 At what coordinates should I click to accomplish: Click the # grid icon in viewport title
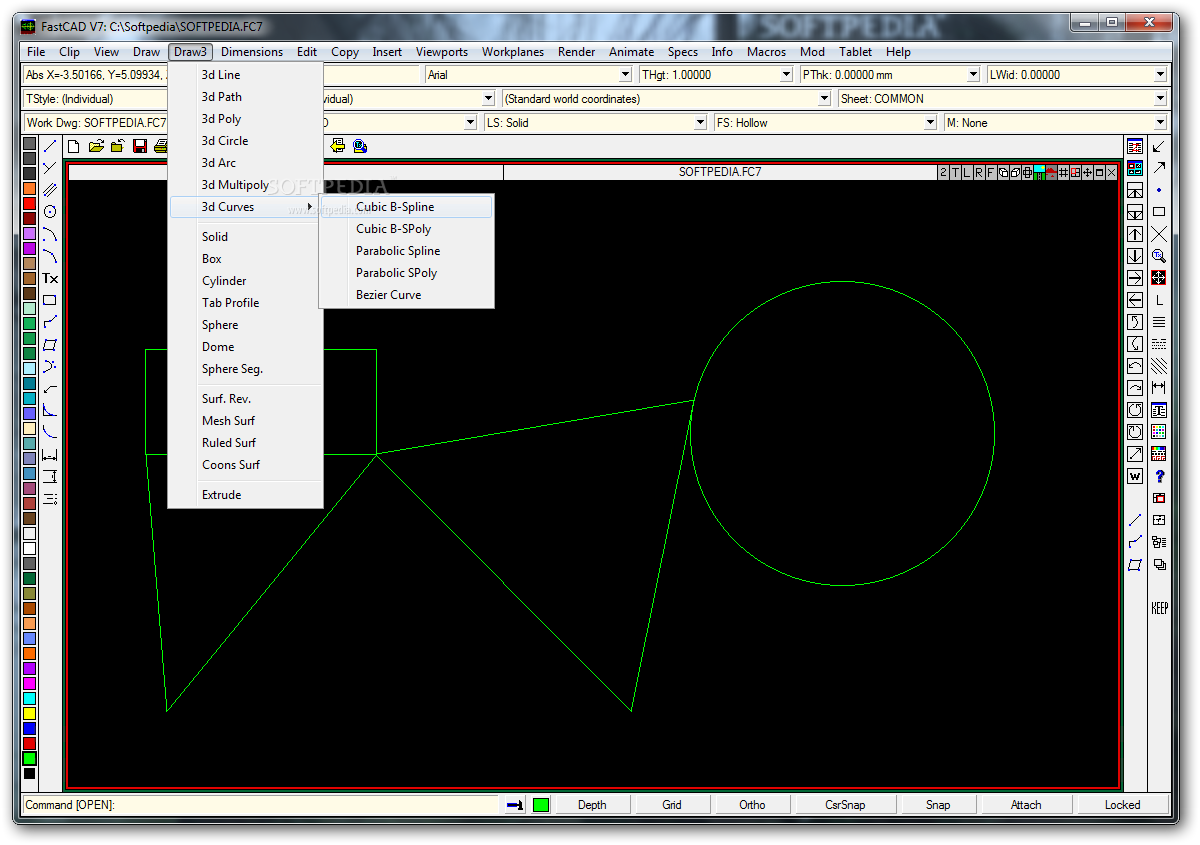[x=1063, y=172]
